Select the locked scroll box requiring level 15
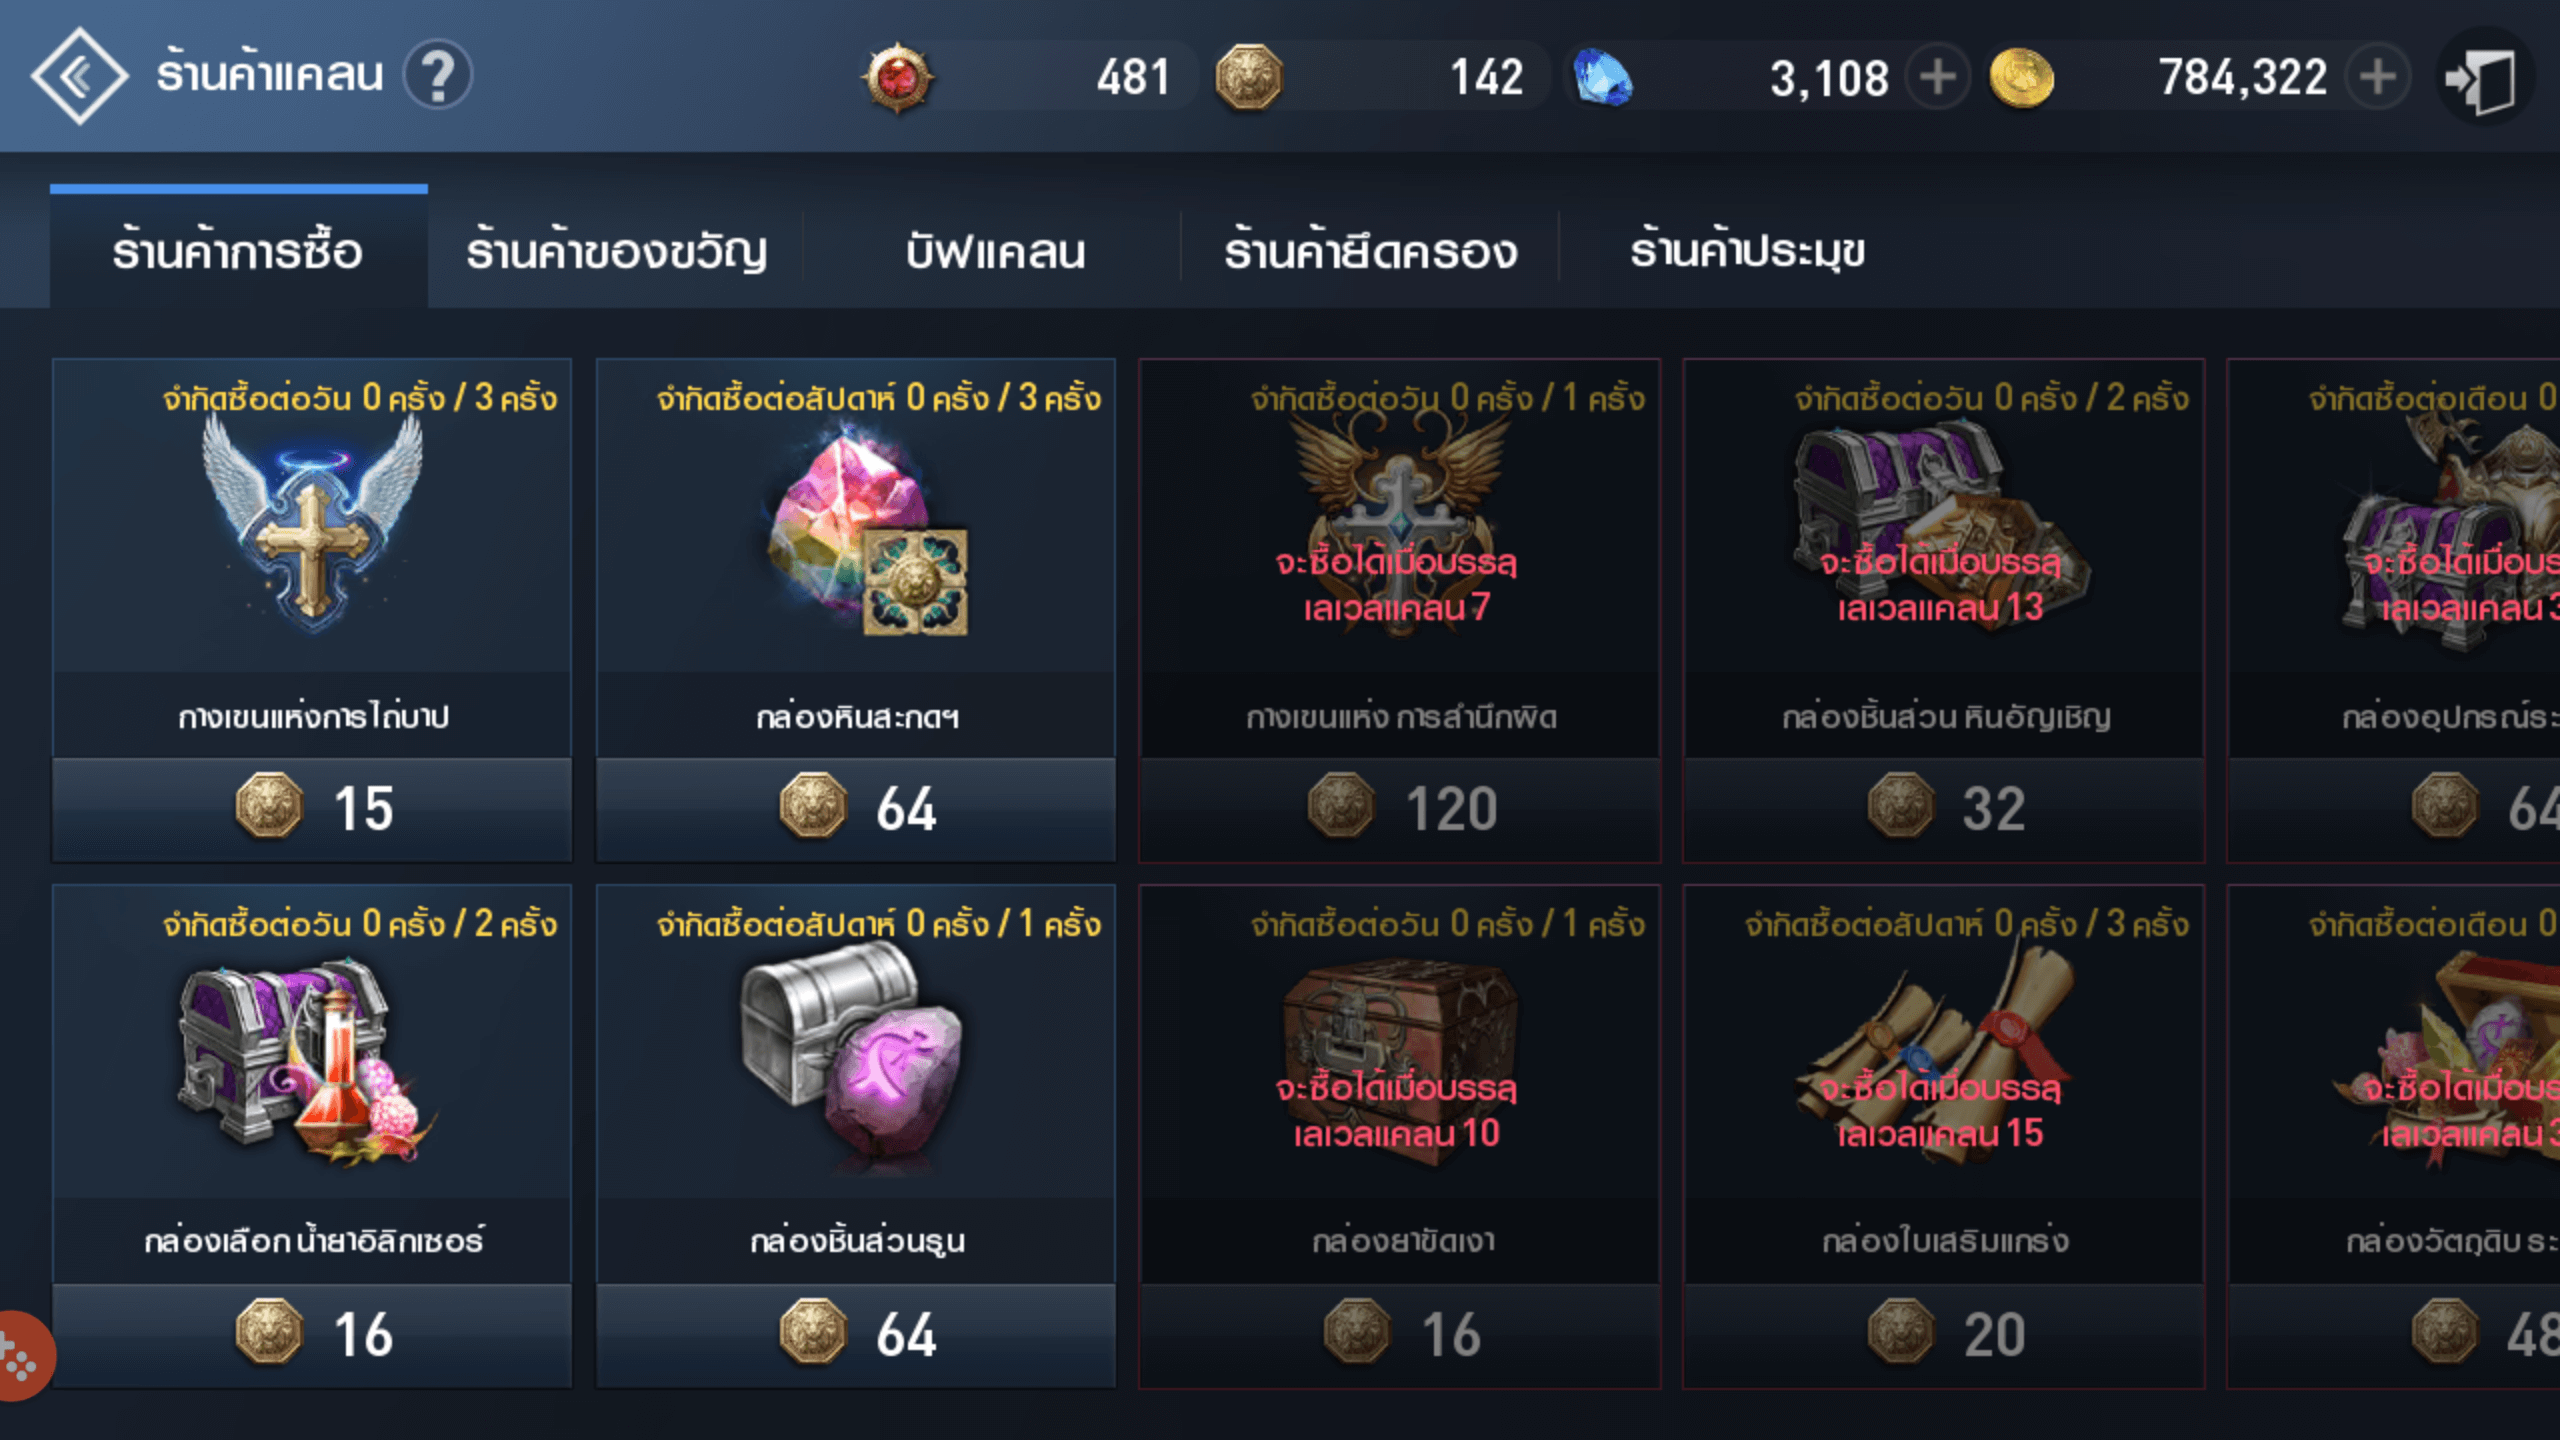 pos(1944,1136)
